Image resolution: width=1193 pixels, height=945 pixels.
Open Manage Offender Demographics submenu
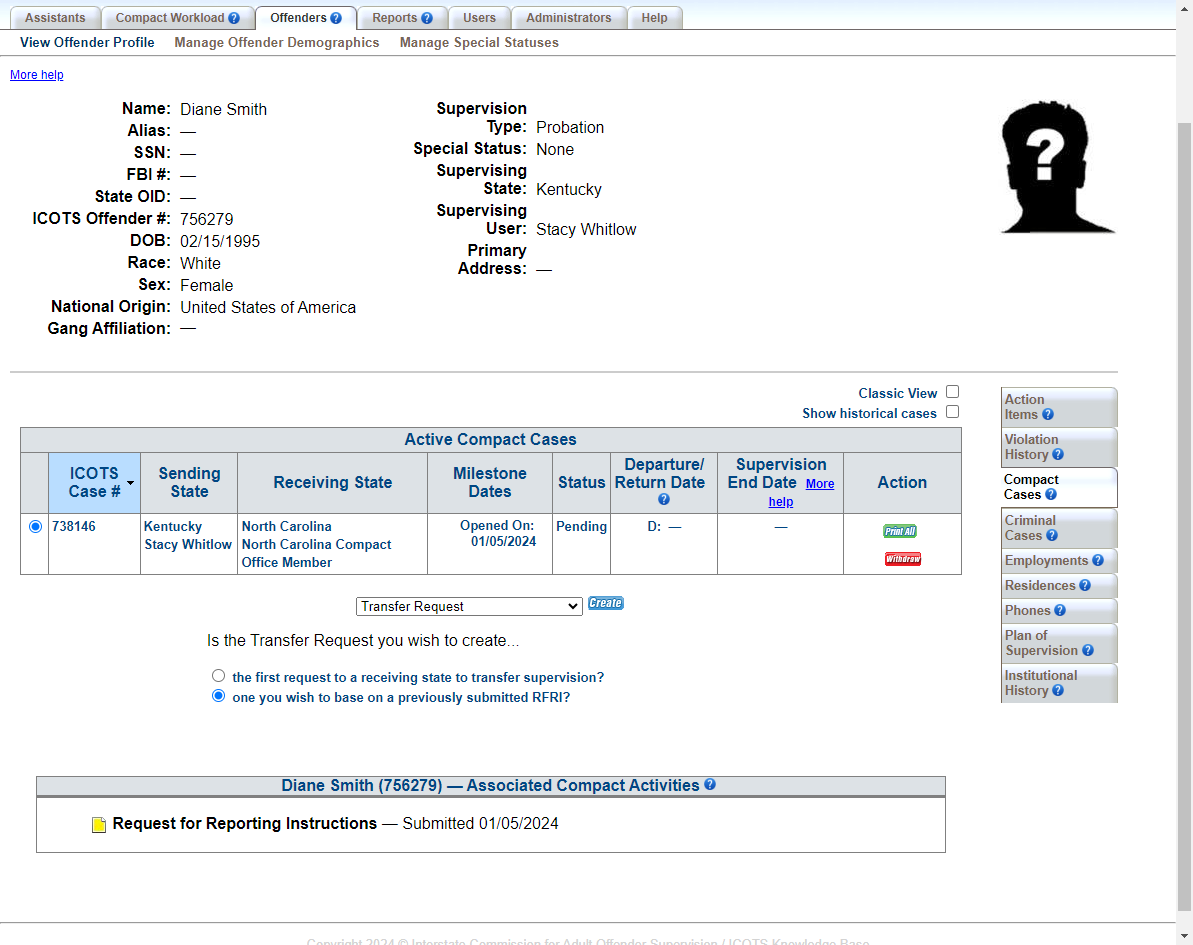pos(277,43)
